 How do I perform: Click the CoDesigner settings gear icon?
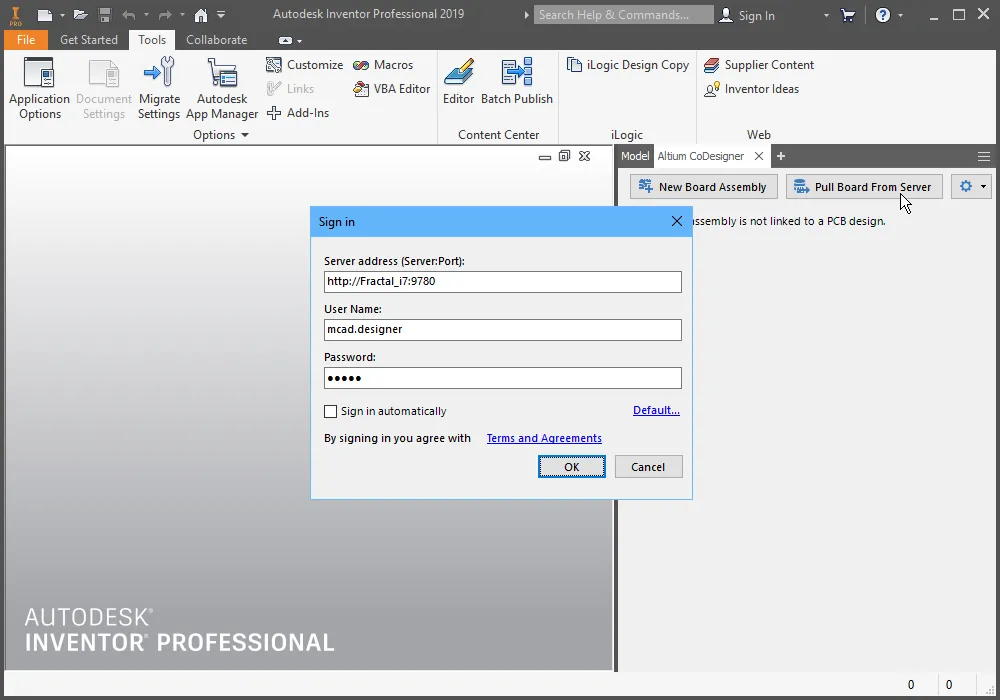click(x=966, y=186)
